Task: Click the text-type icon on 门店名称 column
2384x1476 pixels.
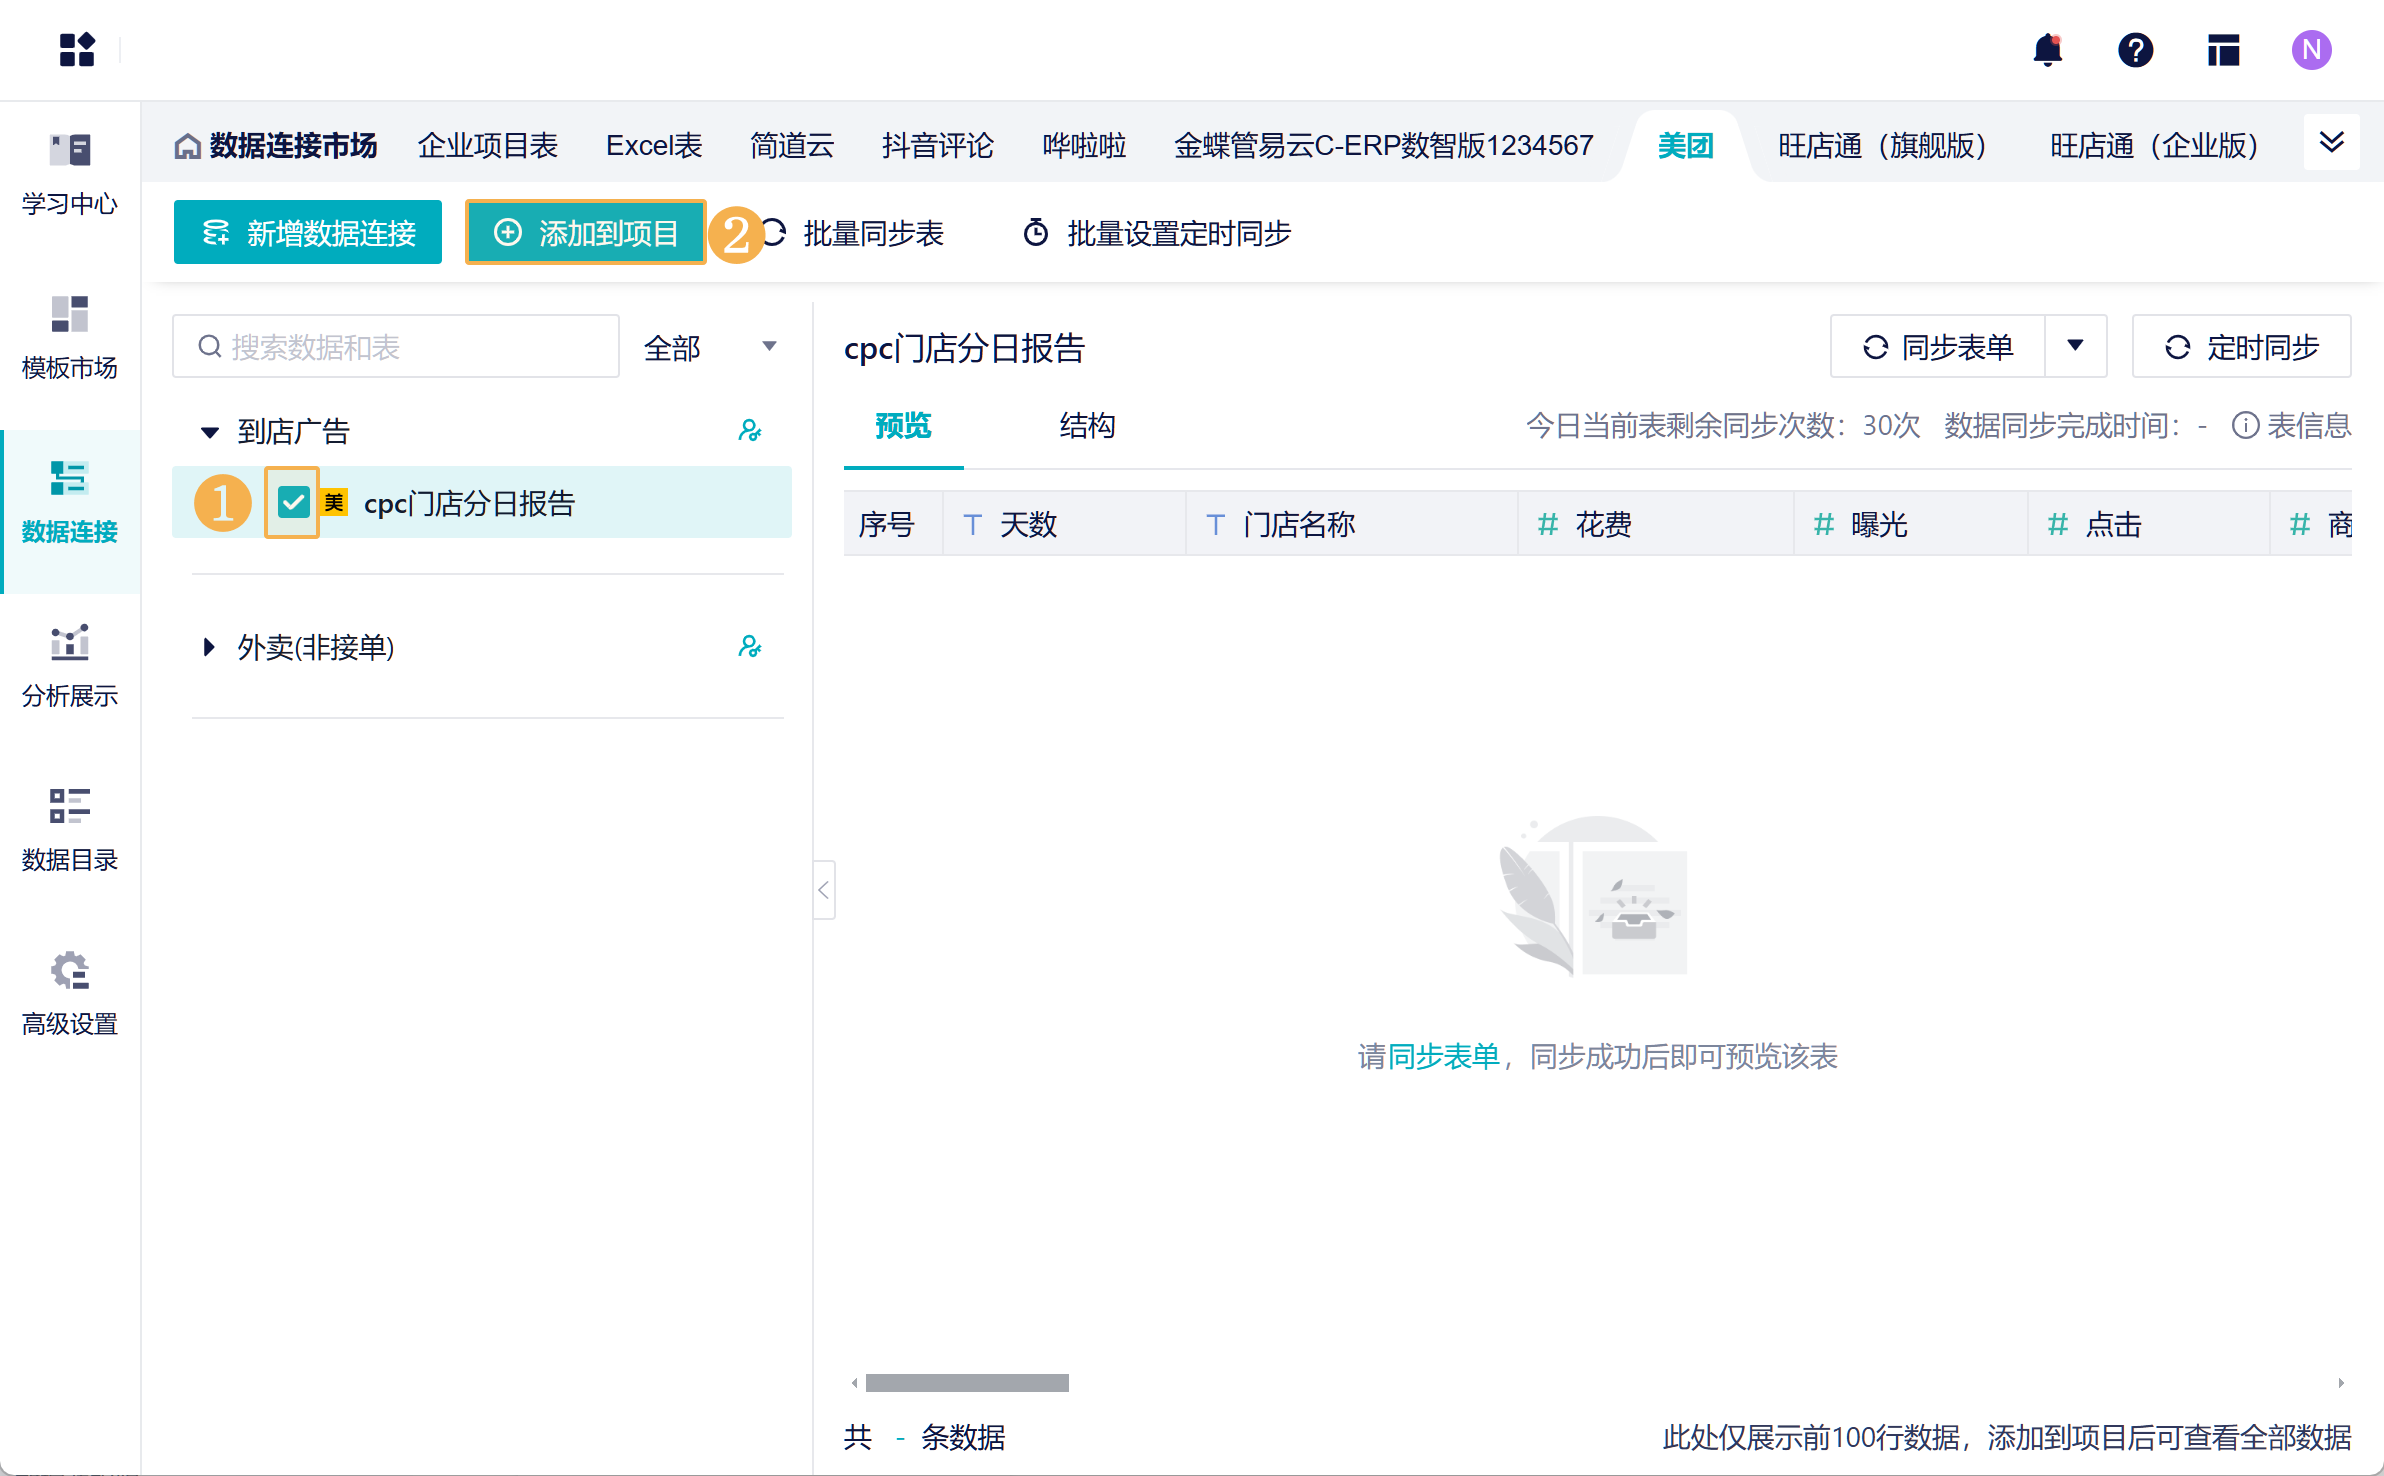Action: 1216,524
